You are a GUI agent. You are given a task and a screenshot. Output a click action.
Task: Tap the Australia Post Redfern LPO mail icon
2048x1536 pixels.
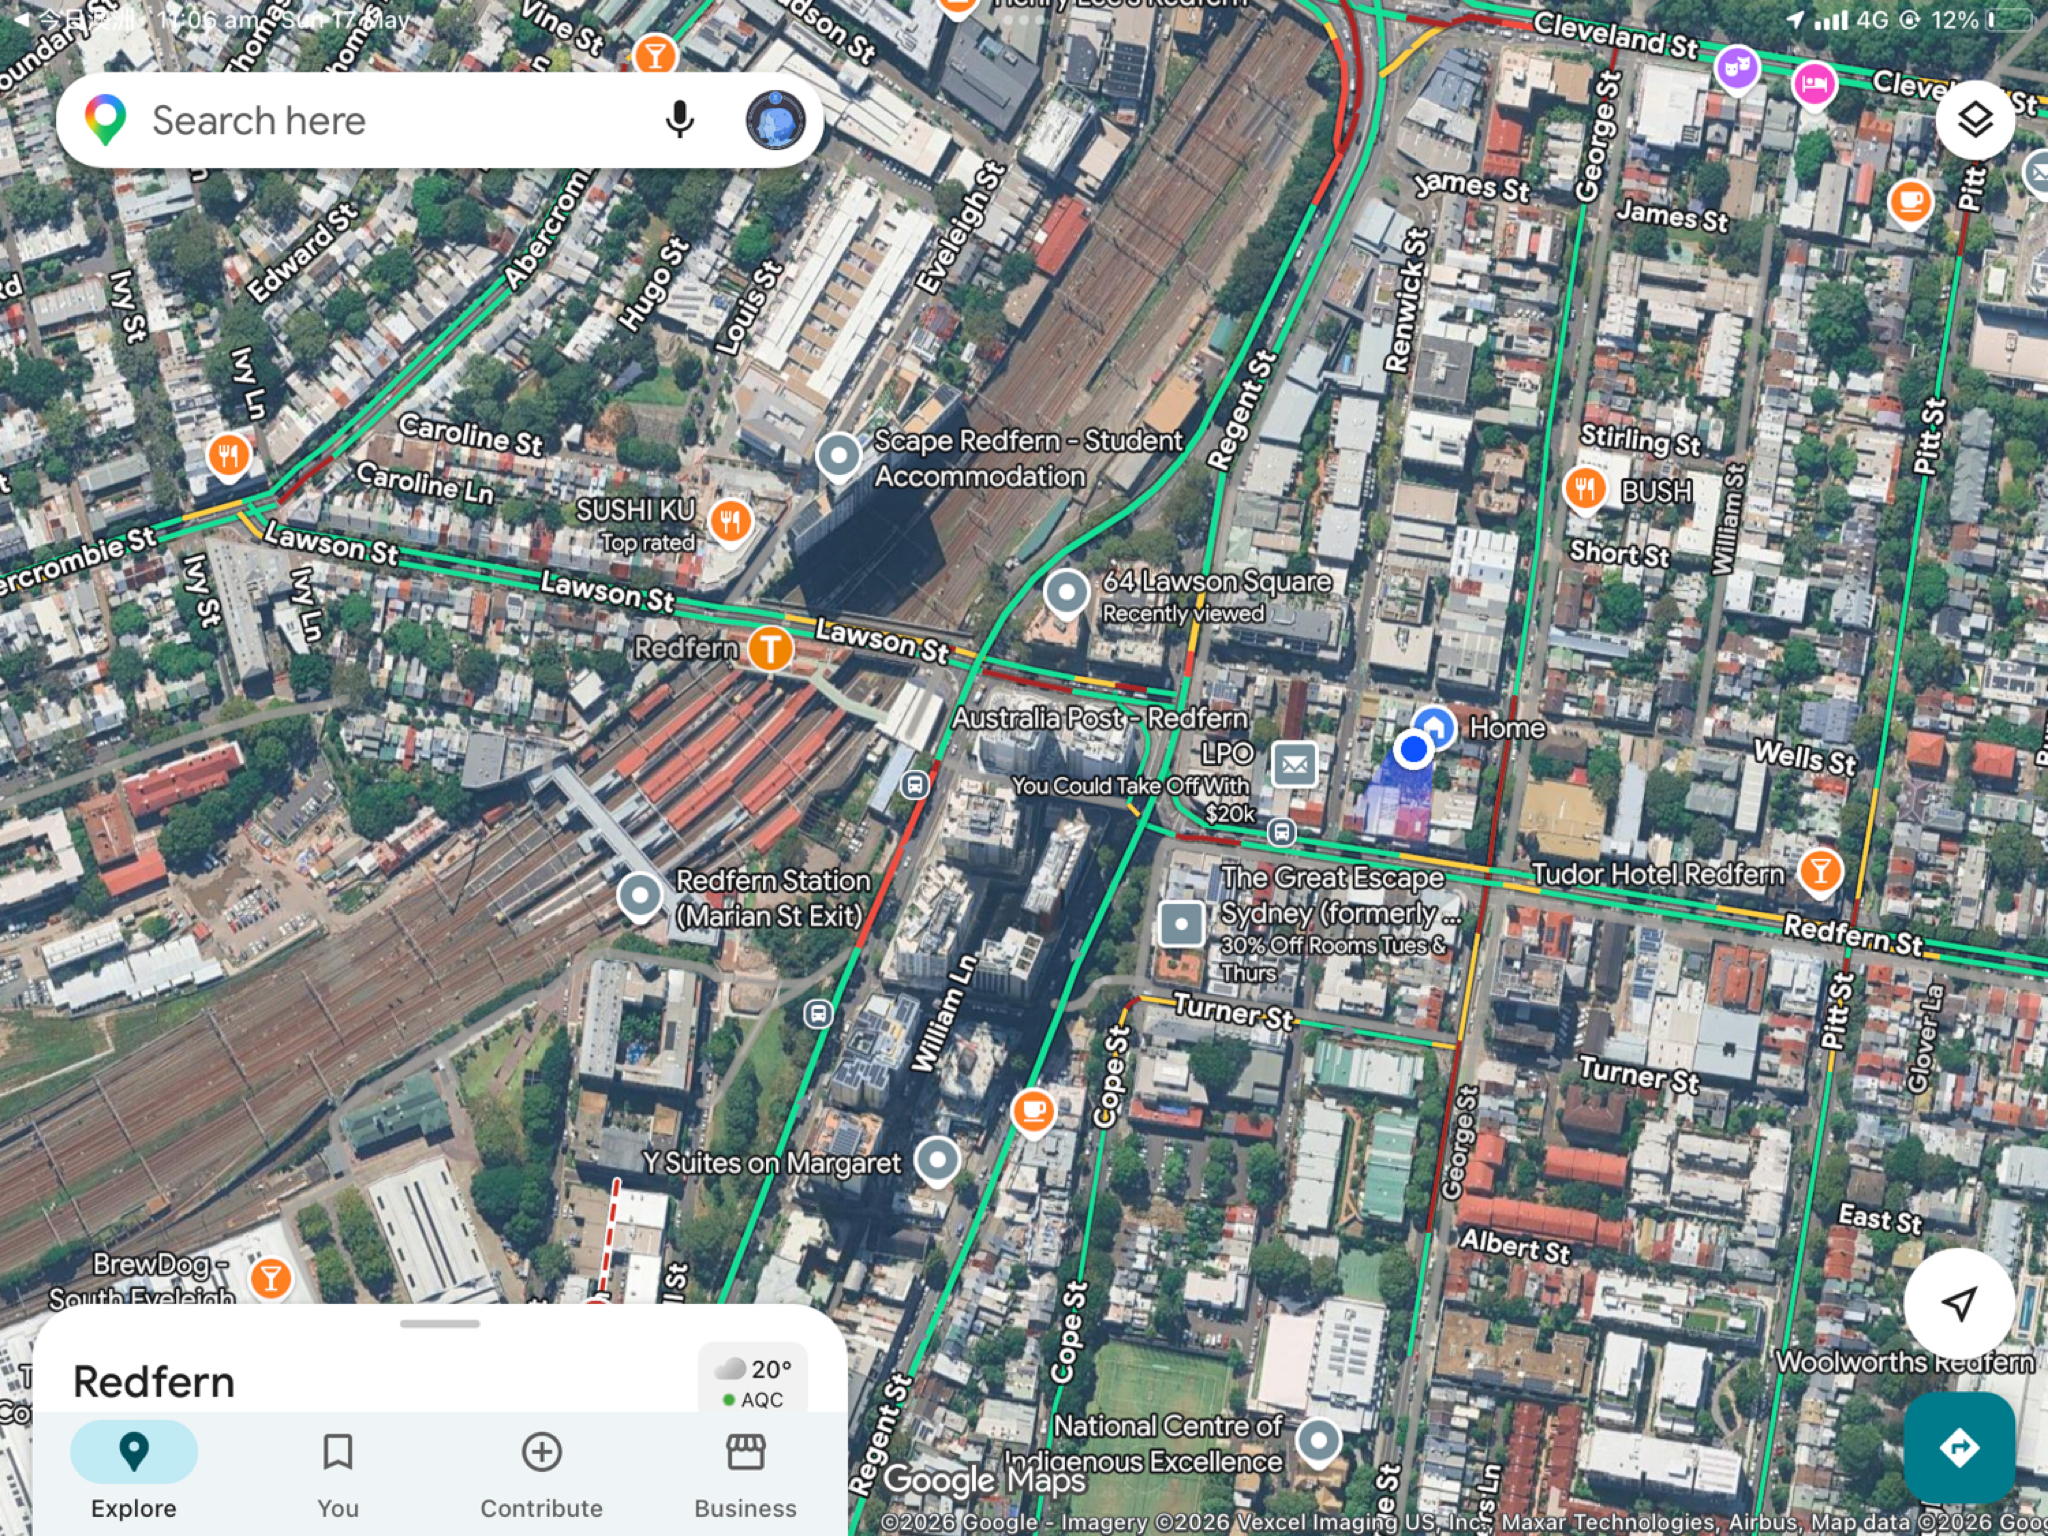coord(1294,765)
